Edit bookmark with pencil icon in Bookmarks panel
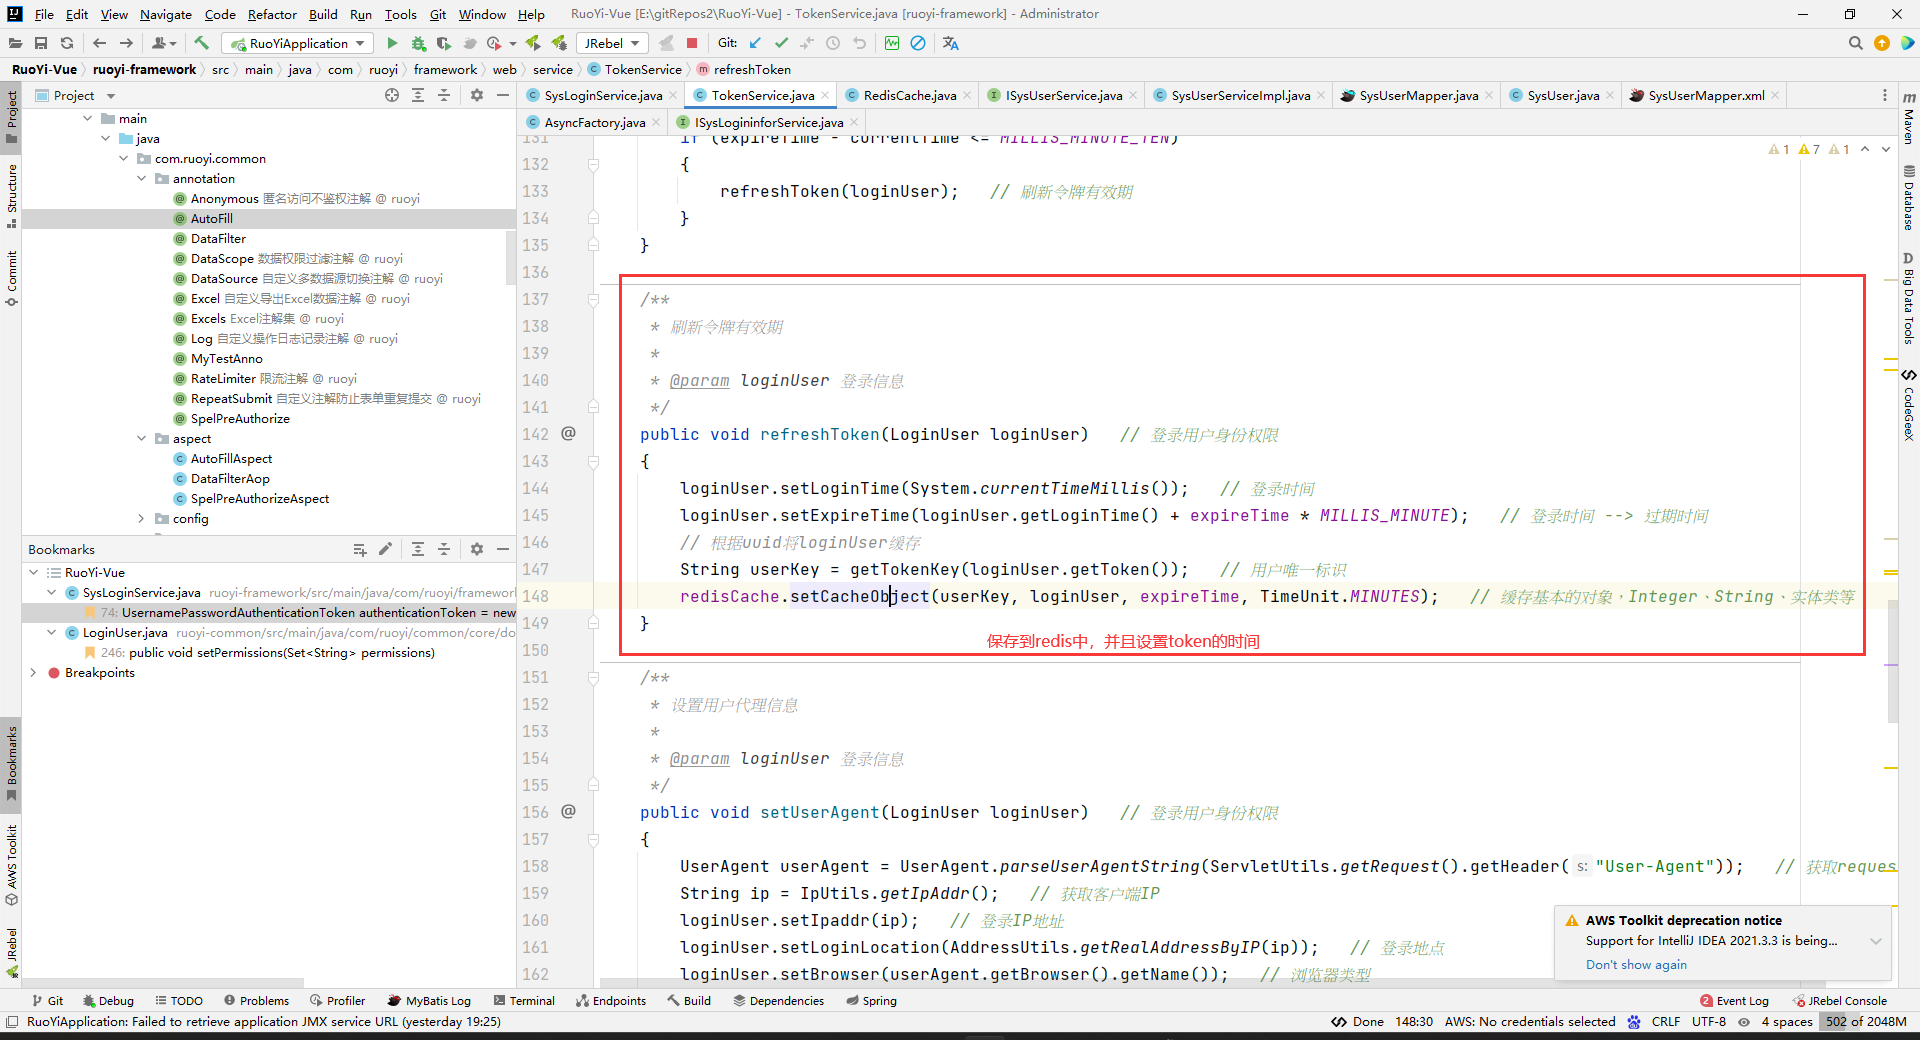1920x1040 pixels. pos(385,549)
